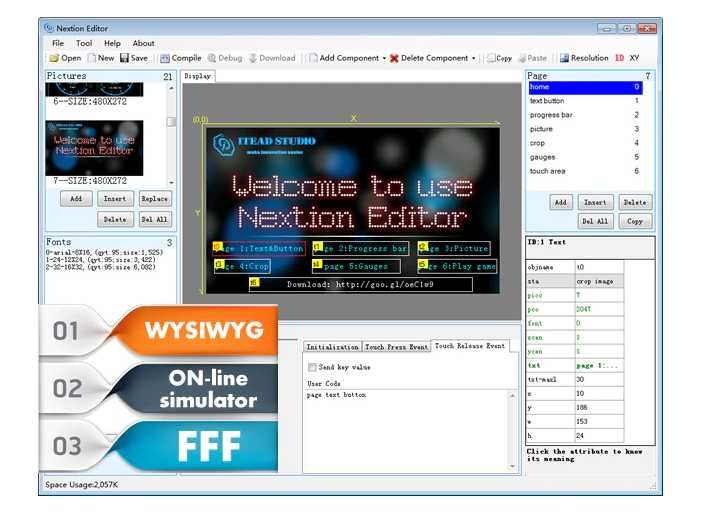Select the picture page
Viewport: 717px width, 515px height.
[x=585, y=129]
